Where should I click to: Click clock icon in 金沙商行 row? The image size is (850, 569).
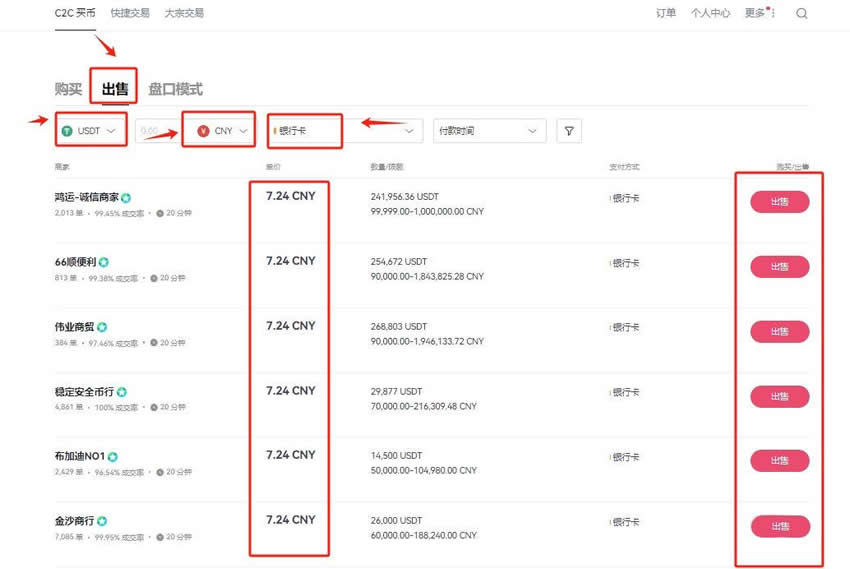160,537
